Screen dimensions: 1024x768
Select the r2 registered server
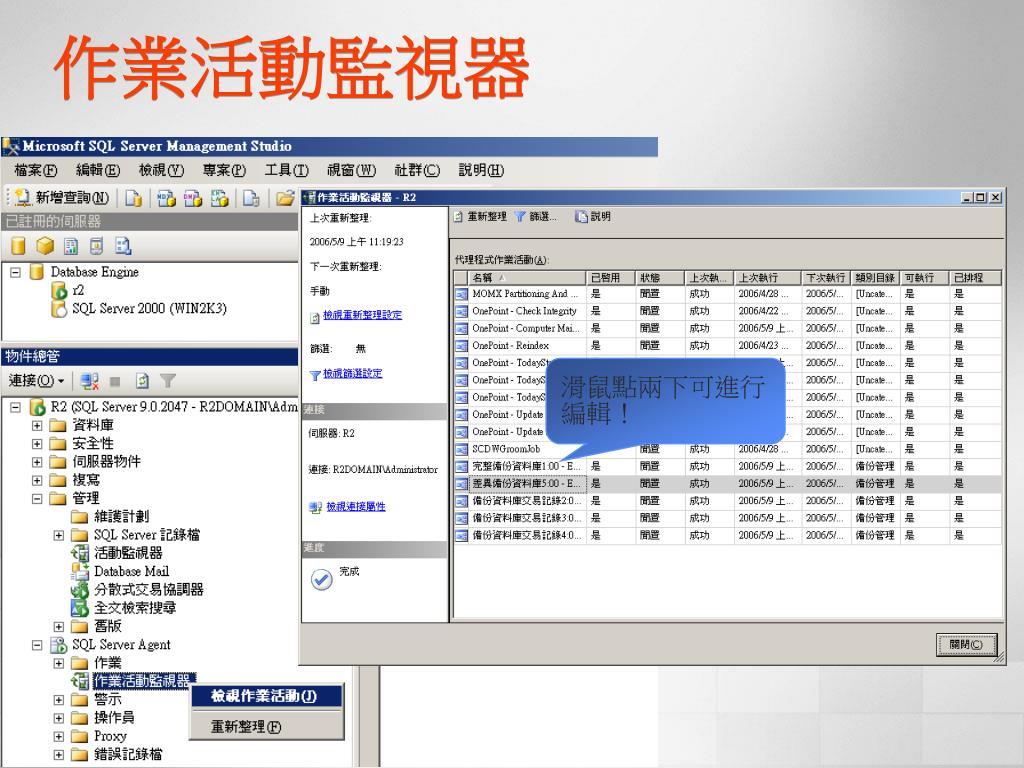tap(78, 290)
